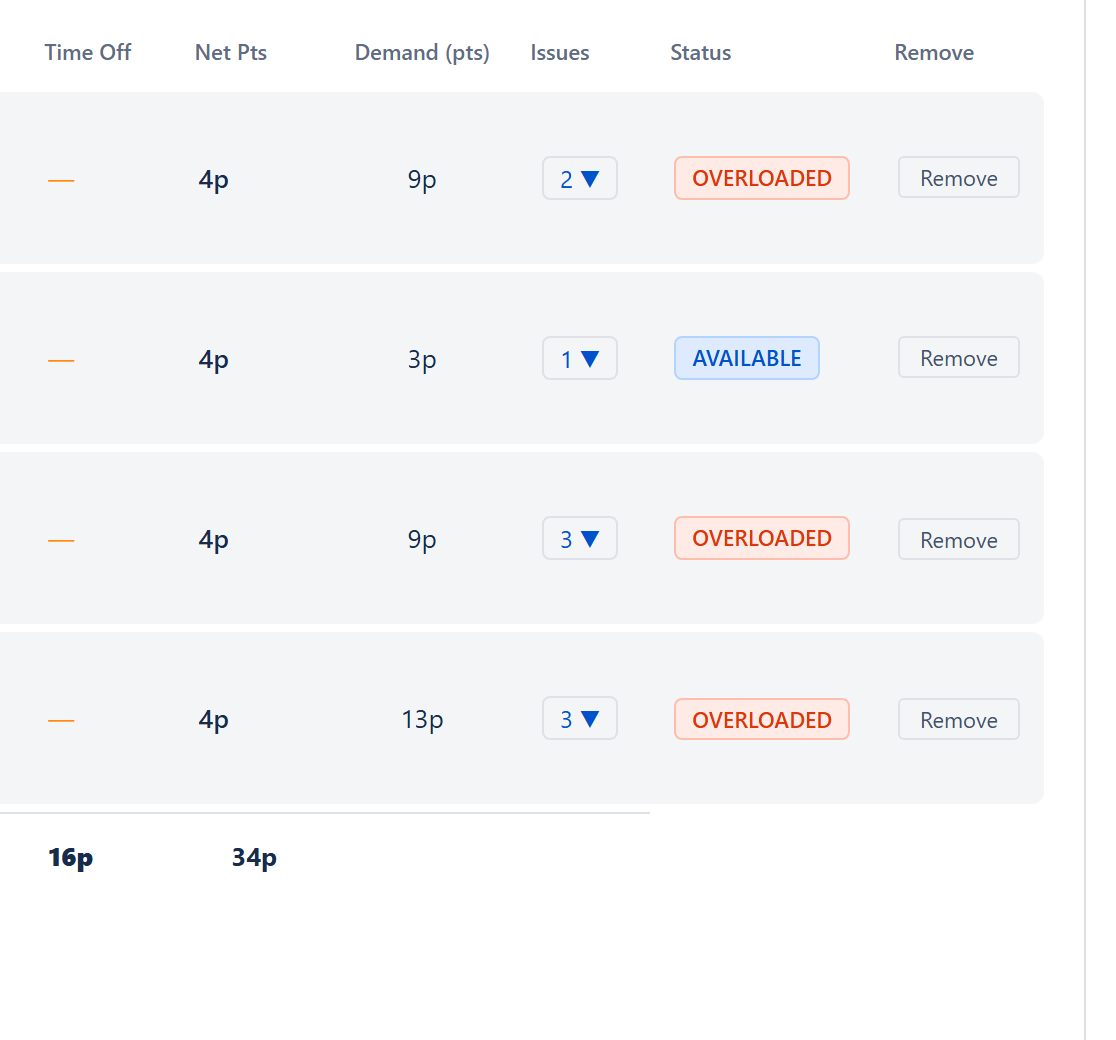Click the Time Off column header
This screenshot has width=1116, height=1040.
coord(88,53)
